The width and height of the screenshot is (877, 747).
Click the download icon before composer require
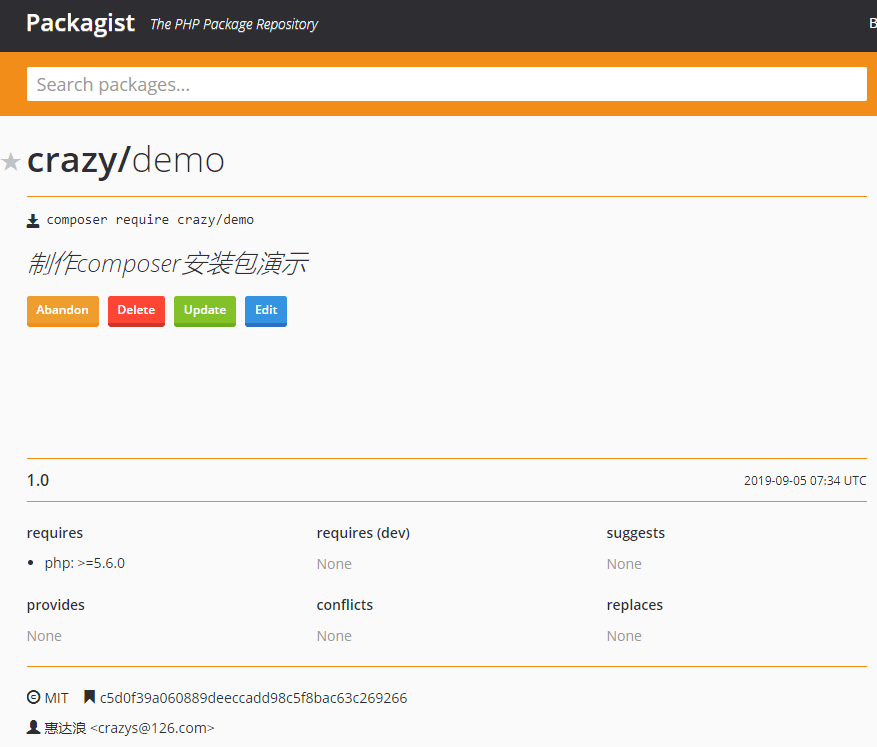click(33, 221)
